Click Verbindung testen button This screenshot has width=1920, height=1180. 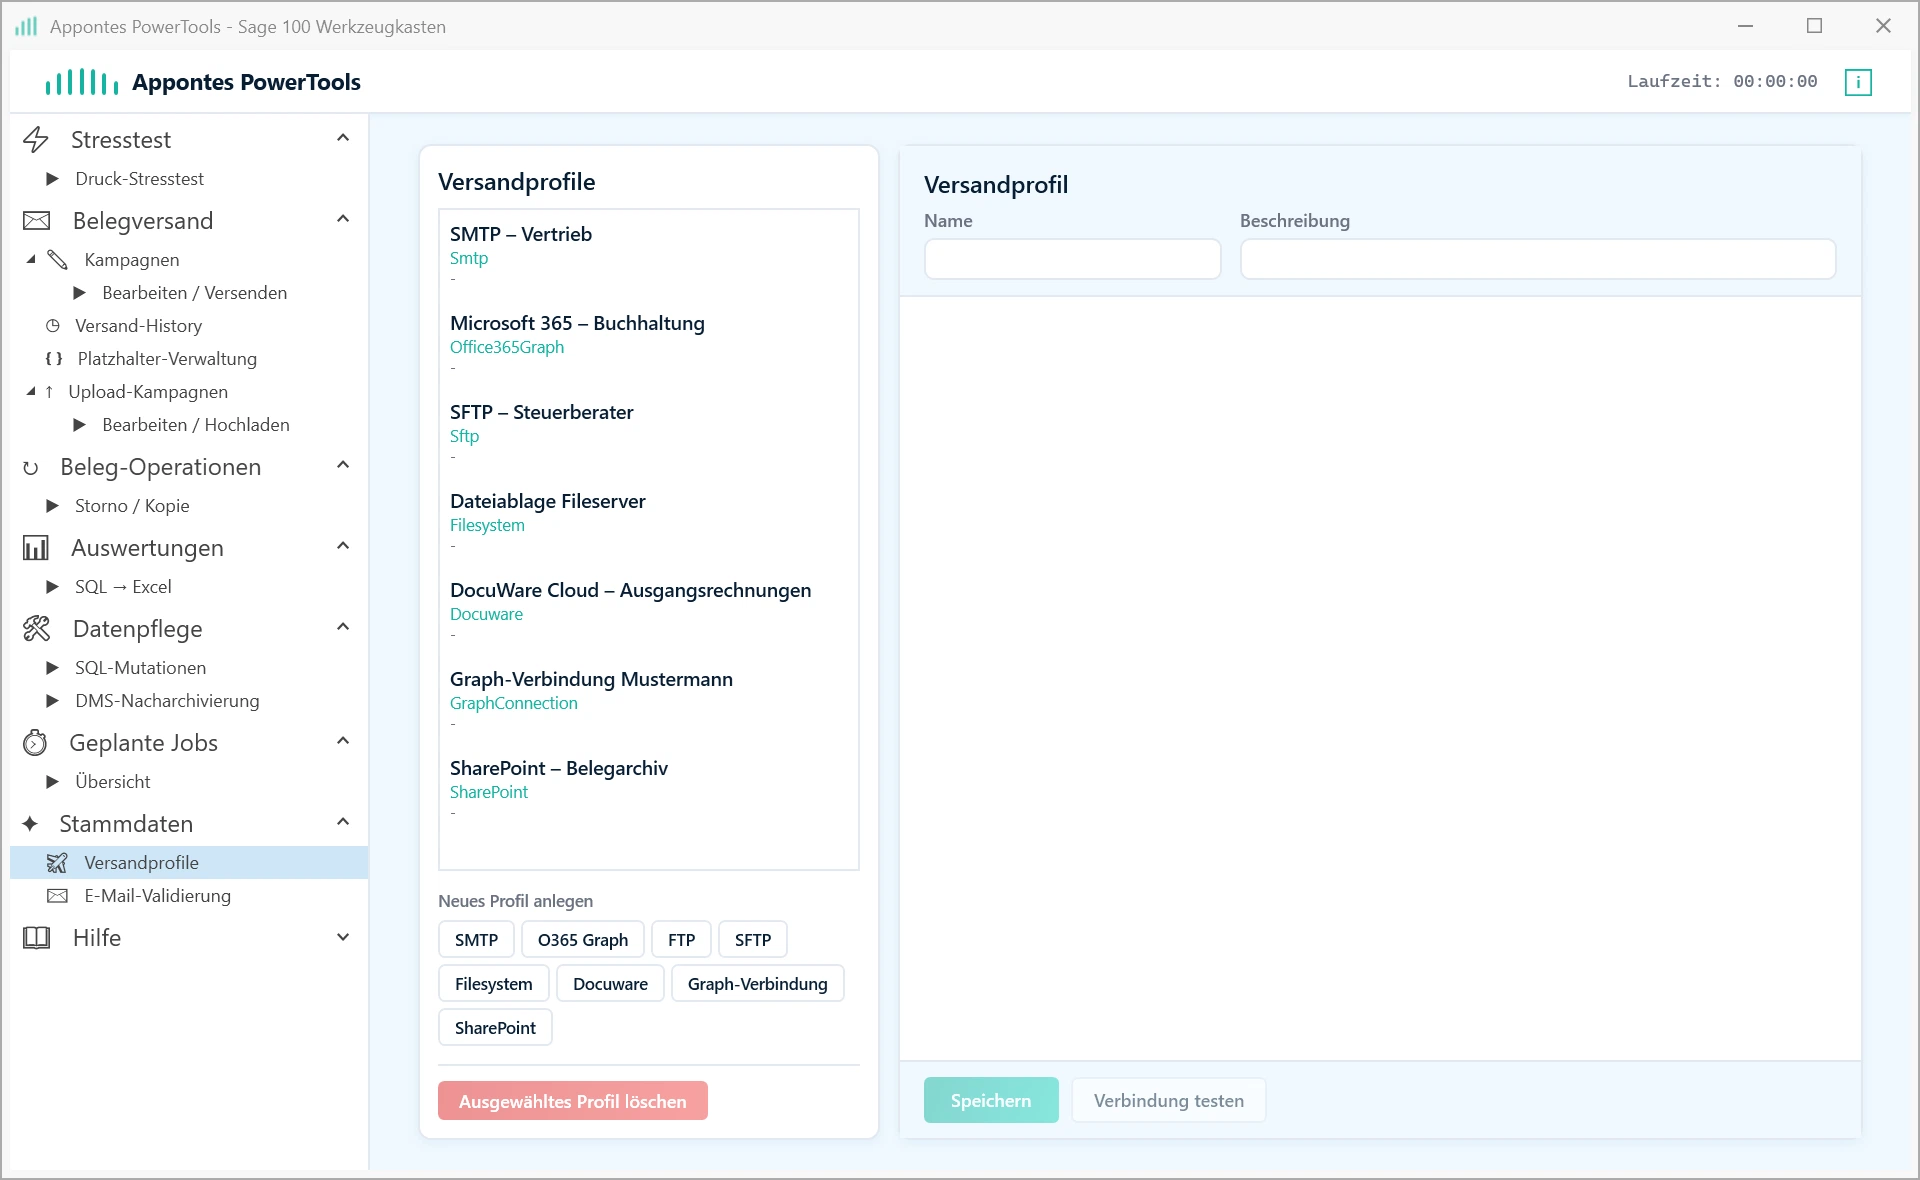[x=1168, y=1100]
